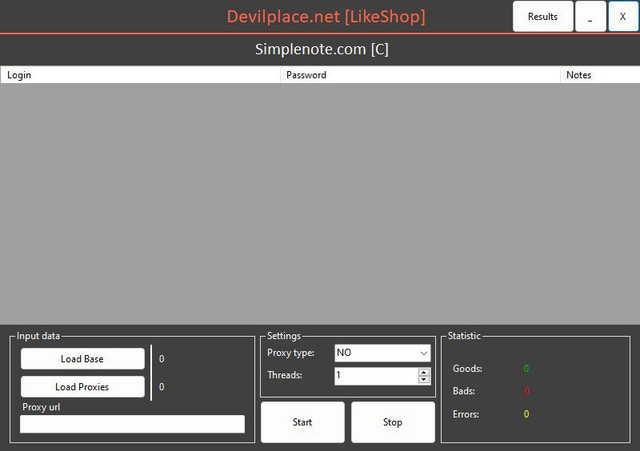Click the Proxy type label
Image resolution: width=640 pixels, height=451 pixels.
[291, 353]
